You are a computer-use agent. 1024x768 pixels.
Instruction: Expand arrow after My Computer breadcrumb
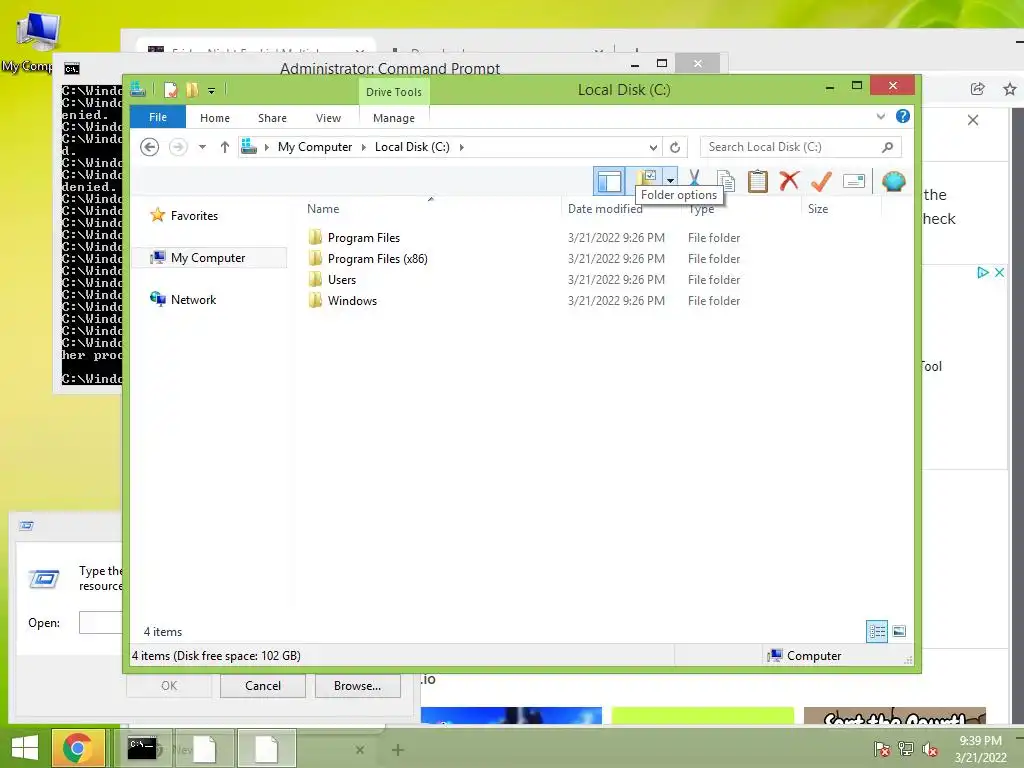click(x=364, y=148)
